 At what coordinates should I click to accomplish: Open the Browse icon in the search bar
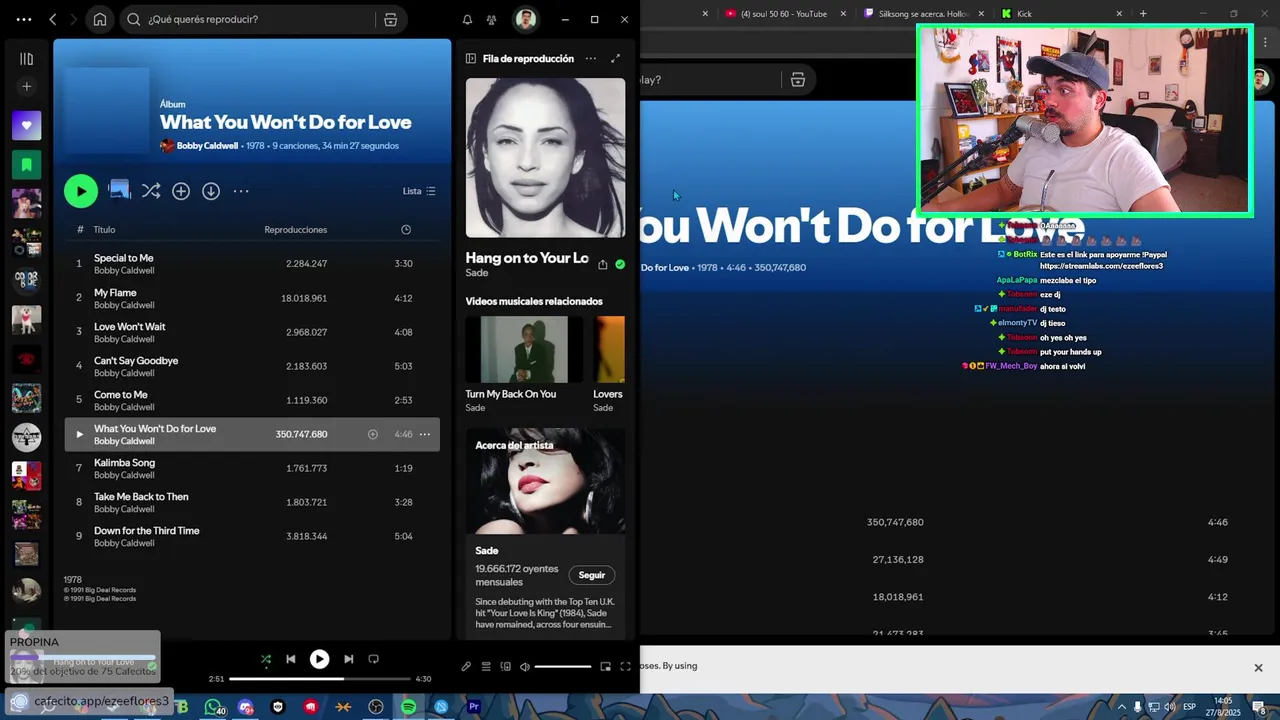(391, 19)
